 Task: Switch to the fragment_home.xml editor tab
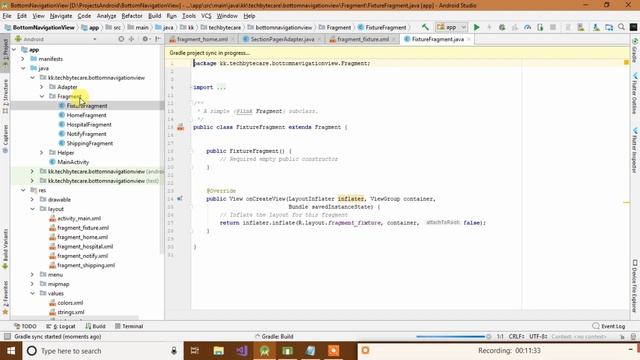coord(202,39)
